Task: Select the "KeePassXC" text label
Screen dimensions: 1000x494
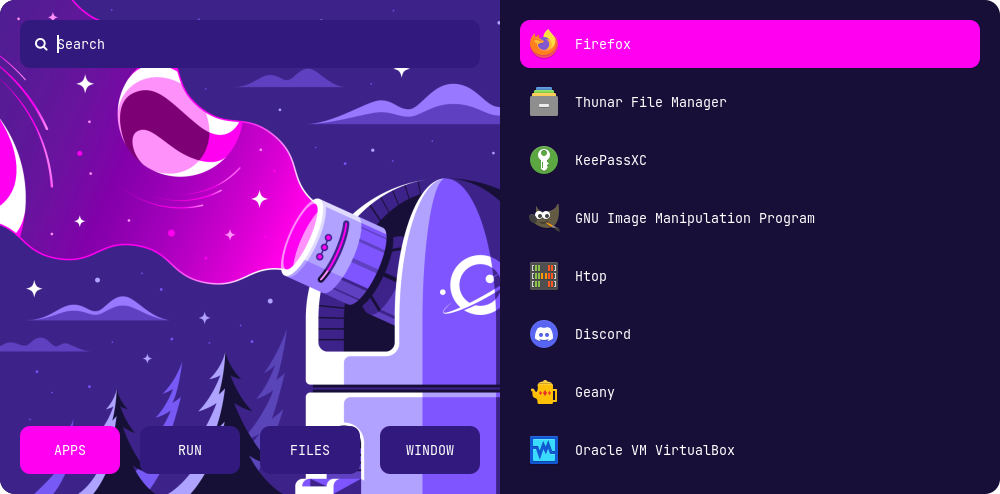Action: (610, 160)
